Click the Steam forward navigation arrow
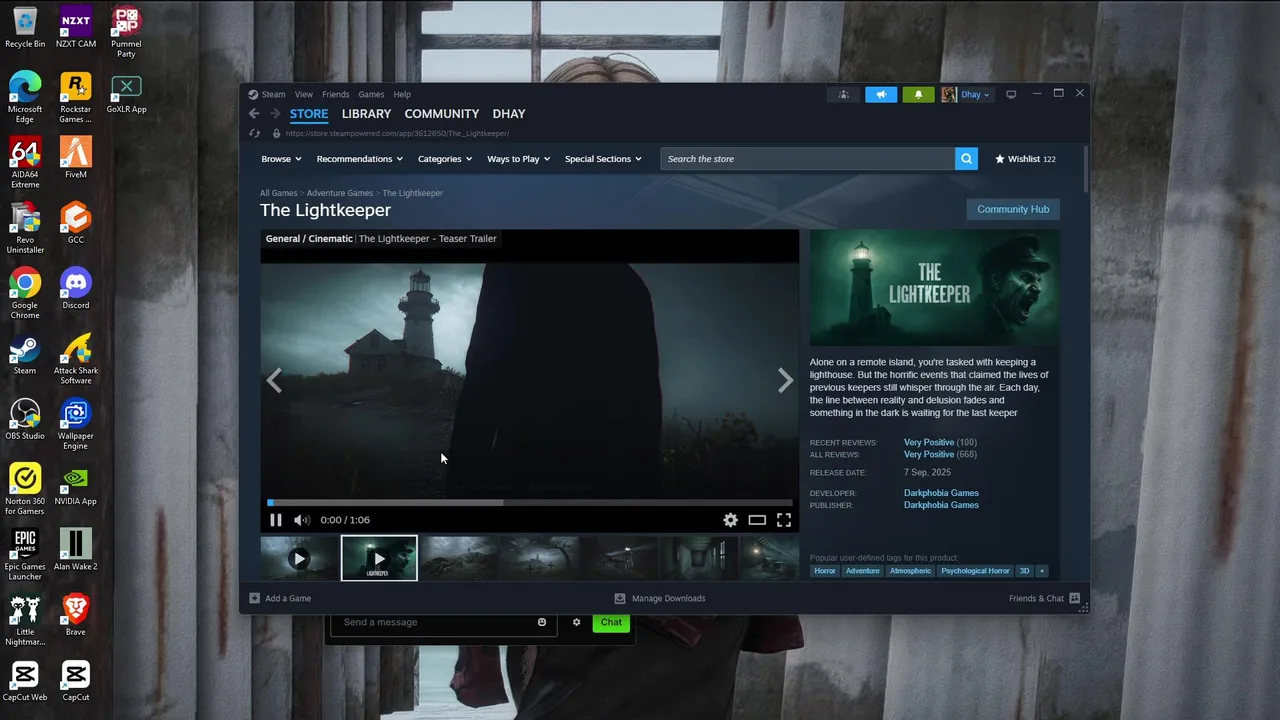 click(x=275, y=114)
